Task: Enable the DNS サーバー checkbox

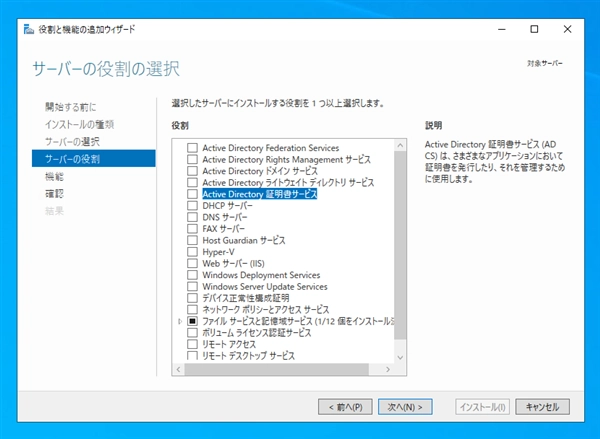Action: pos(192,217)
